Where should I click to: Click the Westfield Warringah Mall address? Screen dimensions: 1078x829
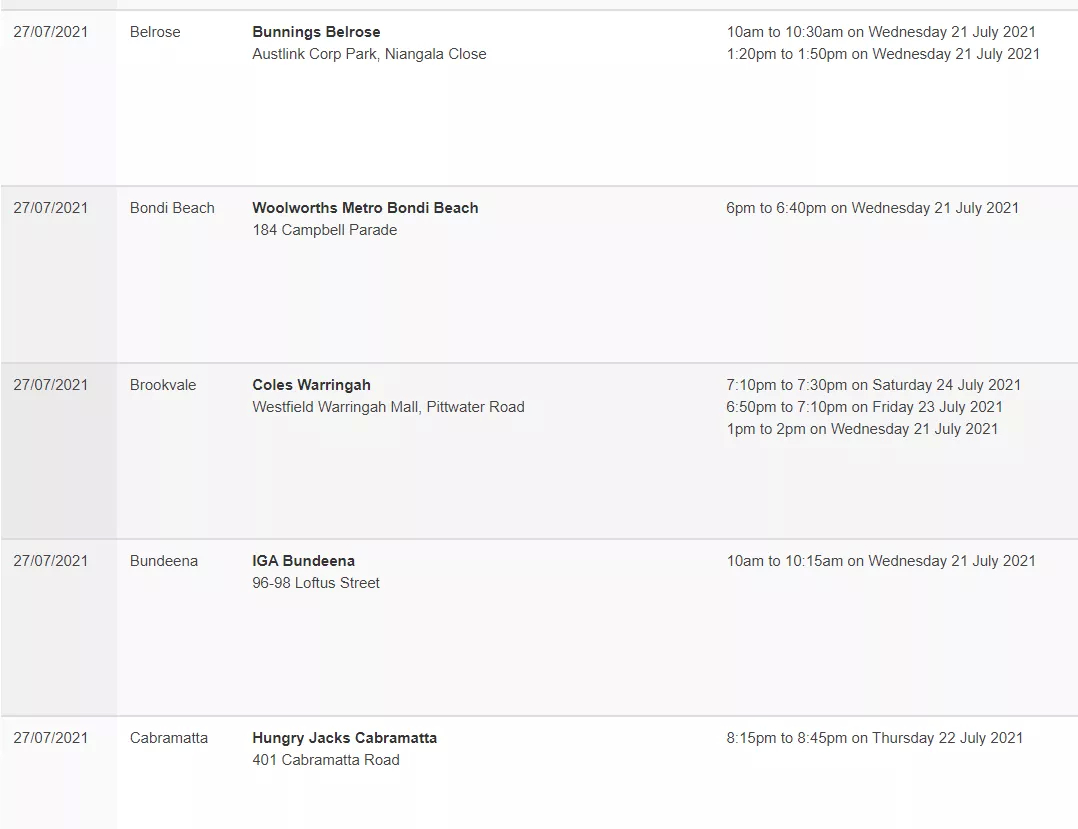tap(388, 407)
